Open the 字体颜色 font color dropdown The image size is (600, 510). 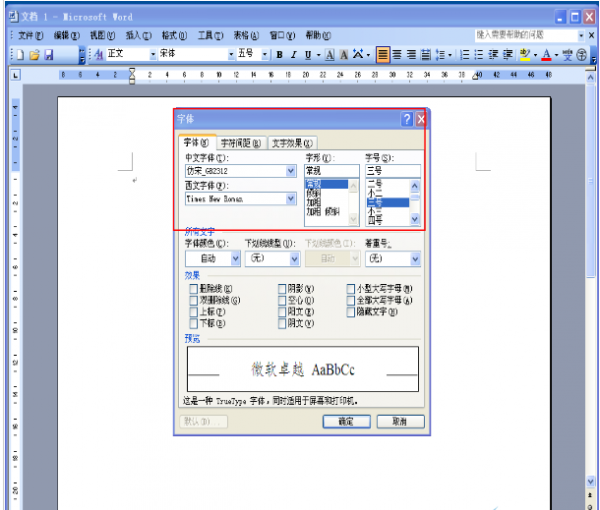235,258
